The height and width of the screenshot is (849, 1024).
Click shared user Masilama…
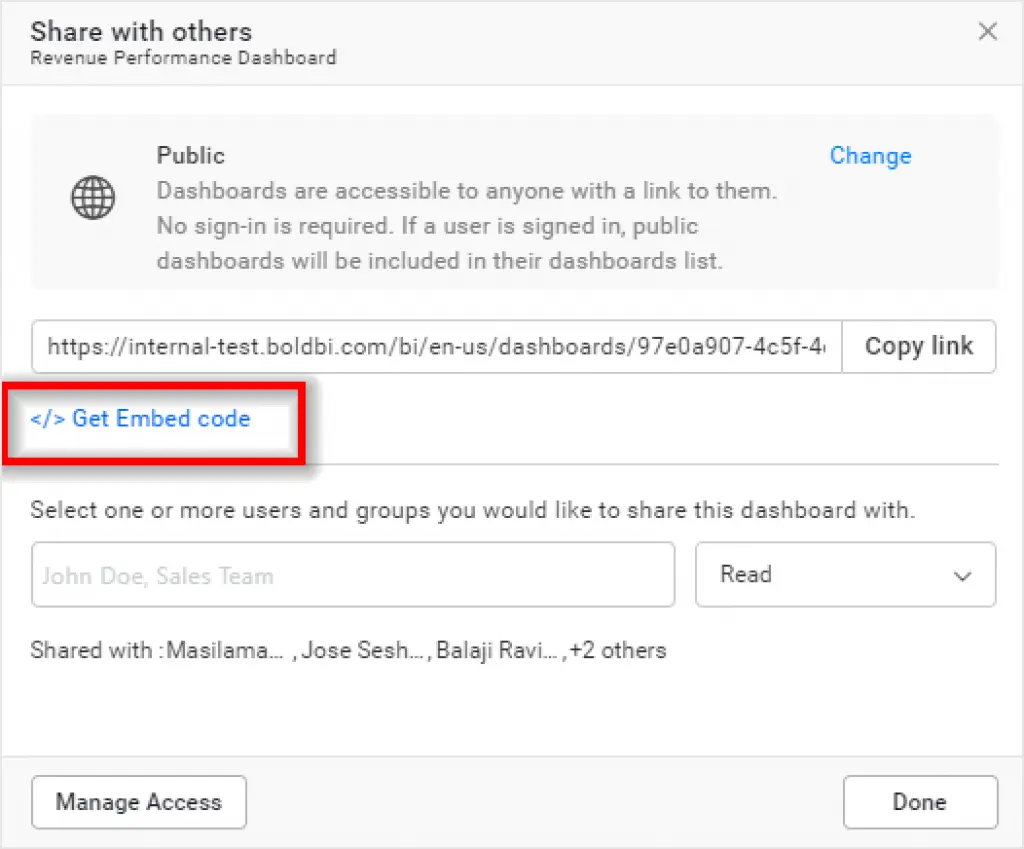click(225, 651)
